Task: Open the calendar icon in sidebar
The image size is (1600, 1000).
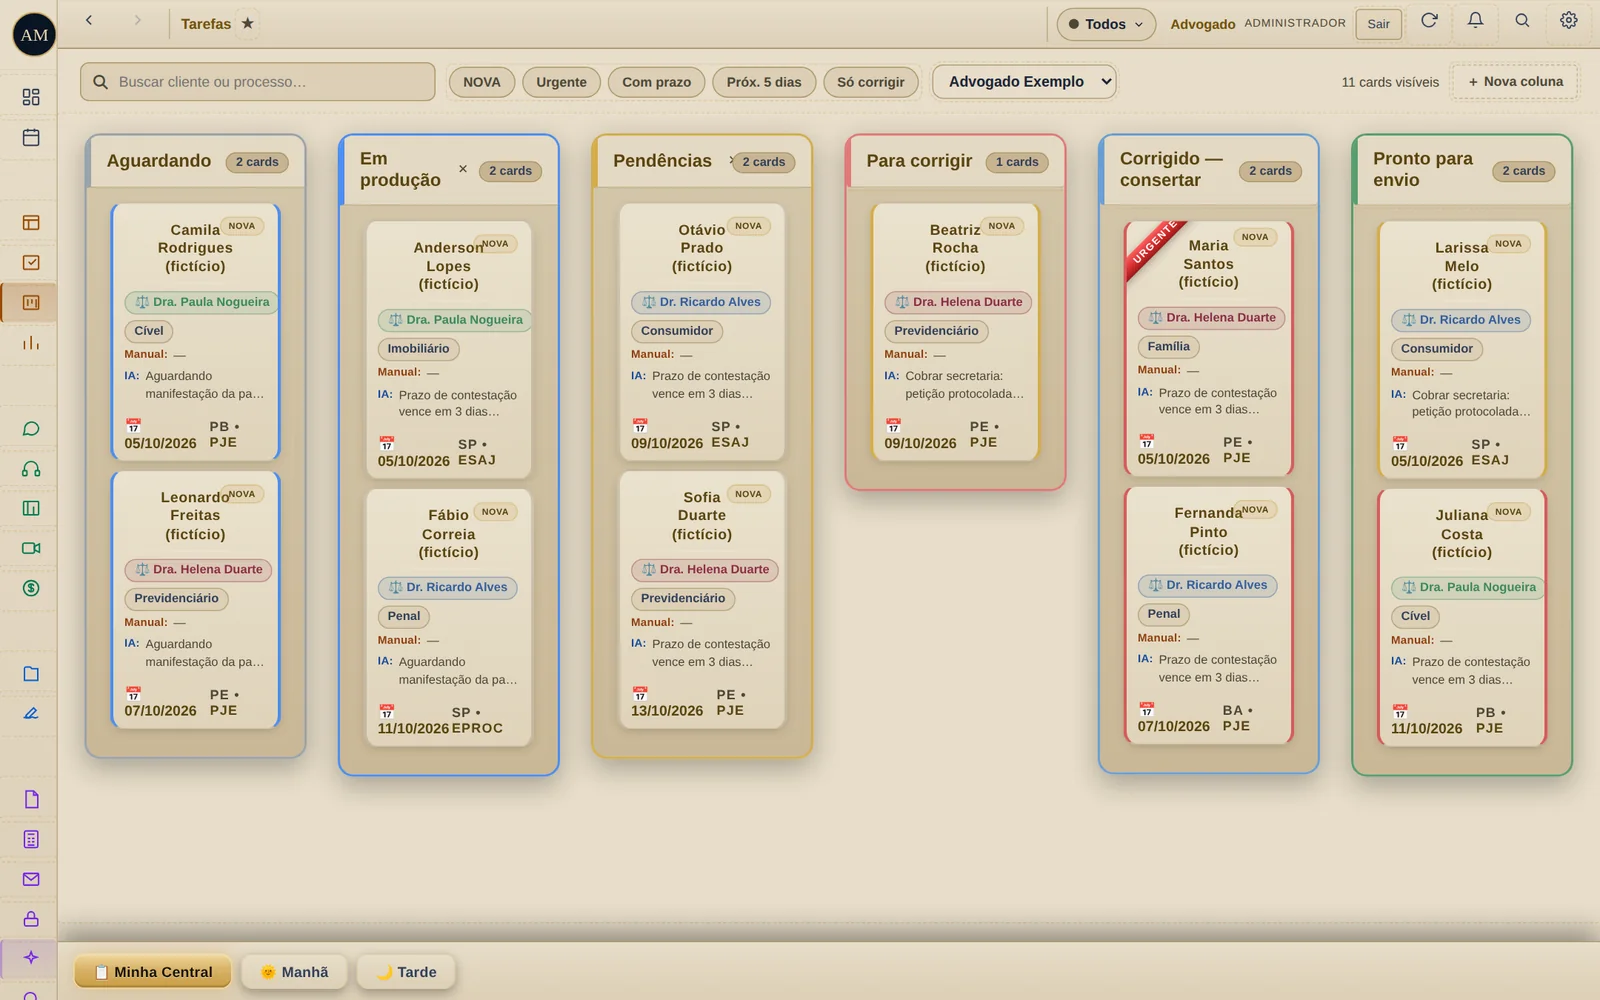Action: tap(31, 137)
